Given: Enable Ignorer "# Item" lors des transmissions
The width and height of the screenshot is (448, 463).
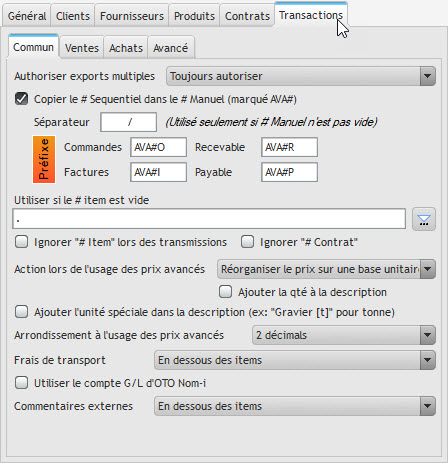Looking at the screenshot, I should 22,242.
